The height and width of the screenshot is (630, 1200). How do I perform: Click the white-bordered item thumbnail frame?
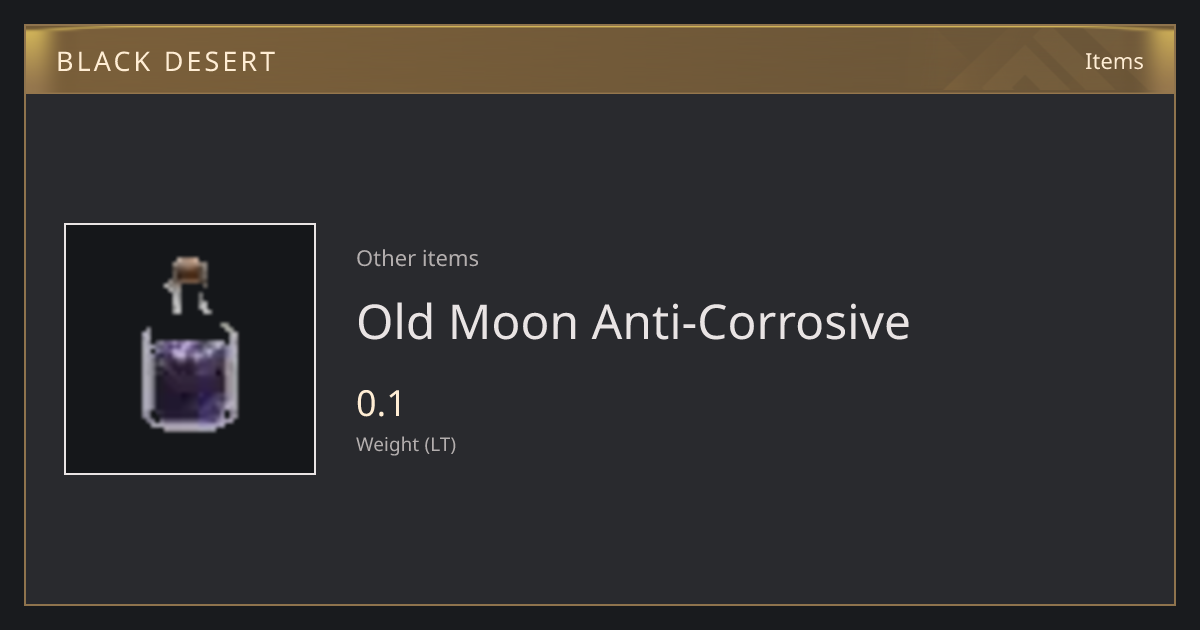pos(190,349)
